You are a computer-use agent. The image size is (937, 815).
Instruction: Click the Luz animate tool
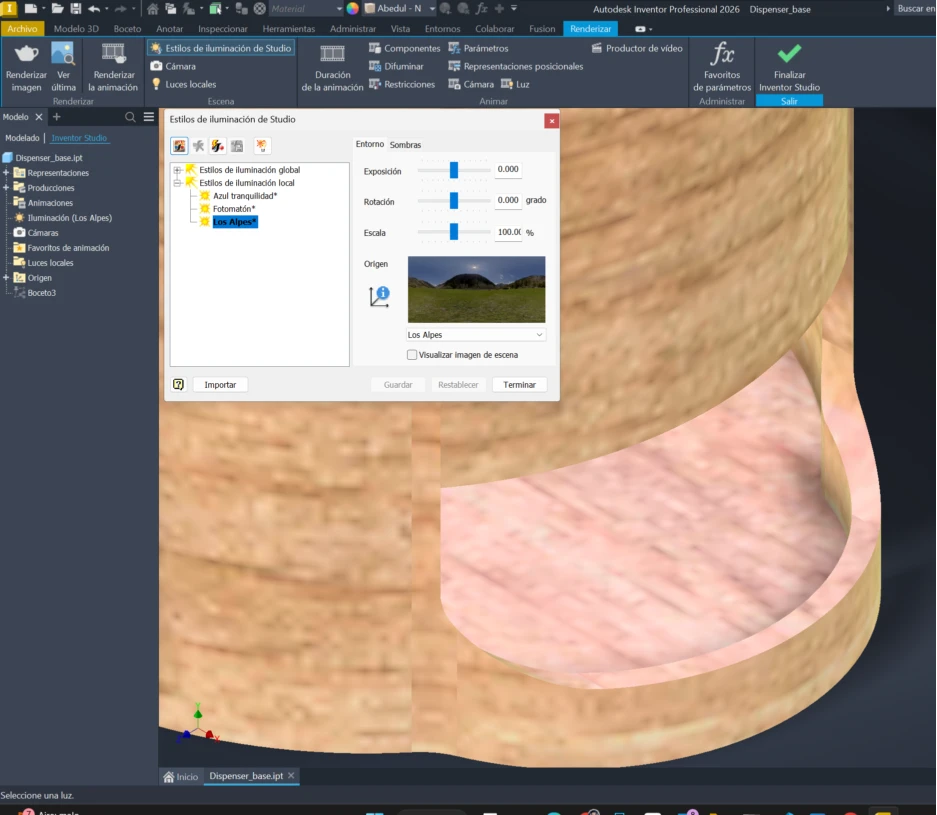(515, 84)
